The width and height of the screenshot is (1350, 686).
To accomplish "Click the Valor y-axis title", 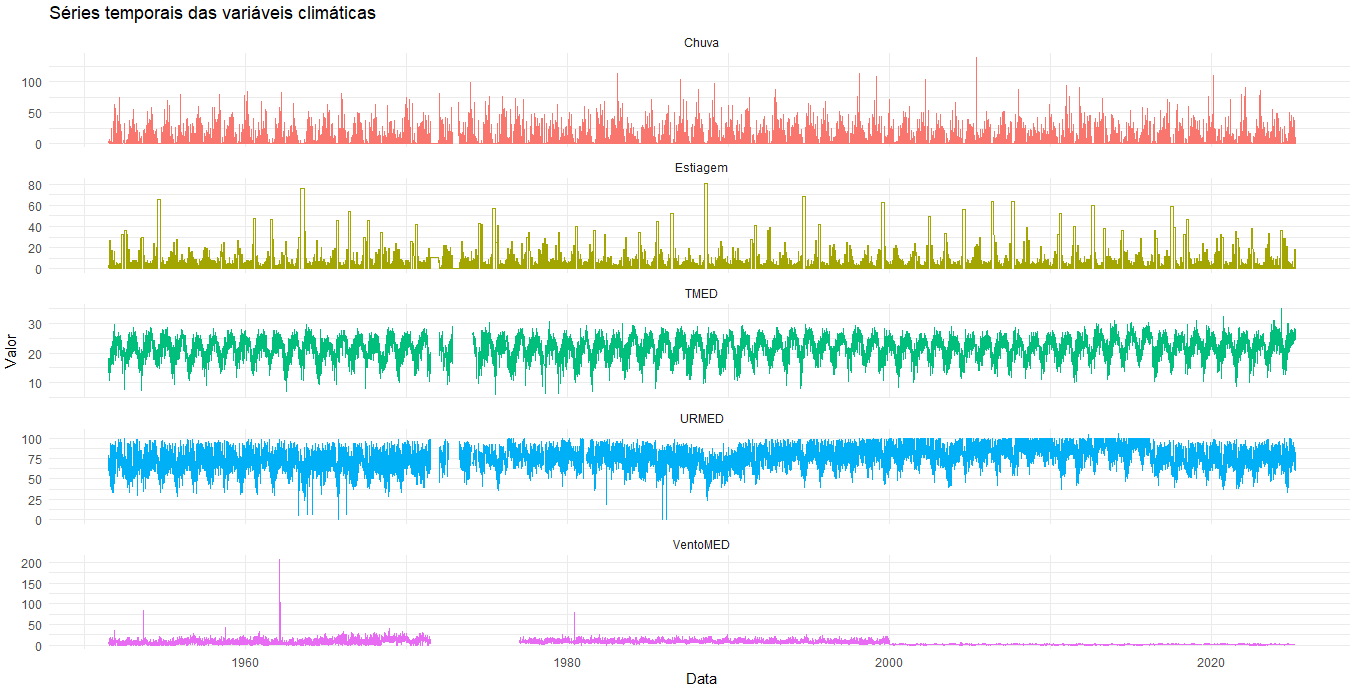I will coord(11,352).
